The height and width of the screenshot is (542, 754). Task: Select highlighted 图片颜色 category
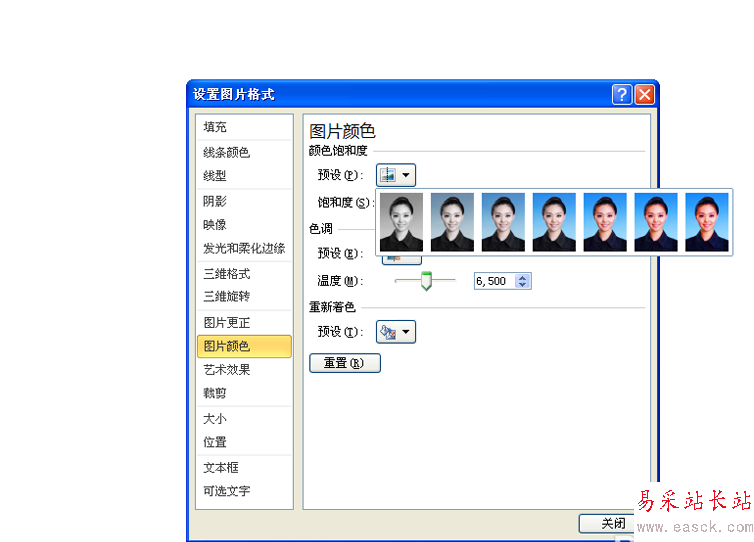pos(244,346)
